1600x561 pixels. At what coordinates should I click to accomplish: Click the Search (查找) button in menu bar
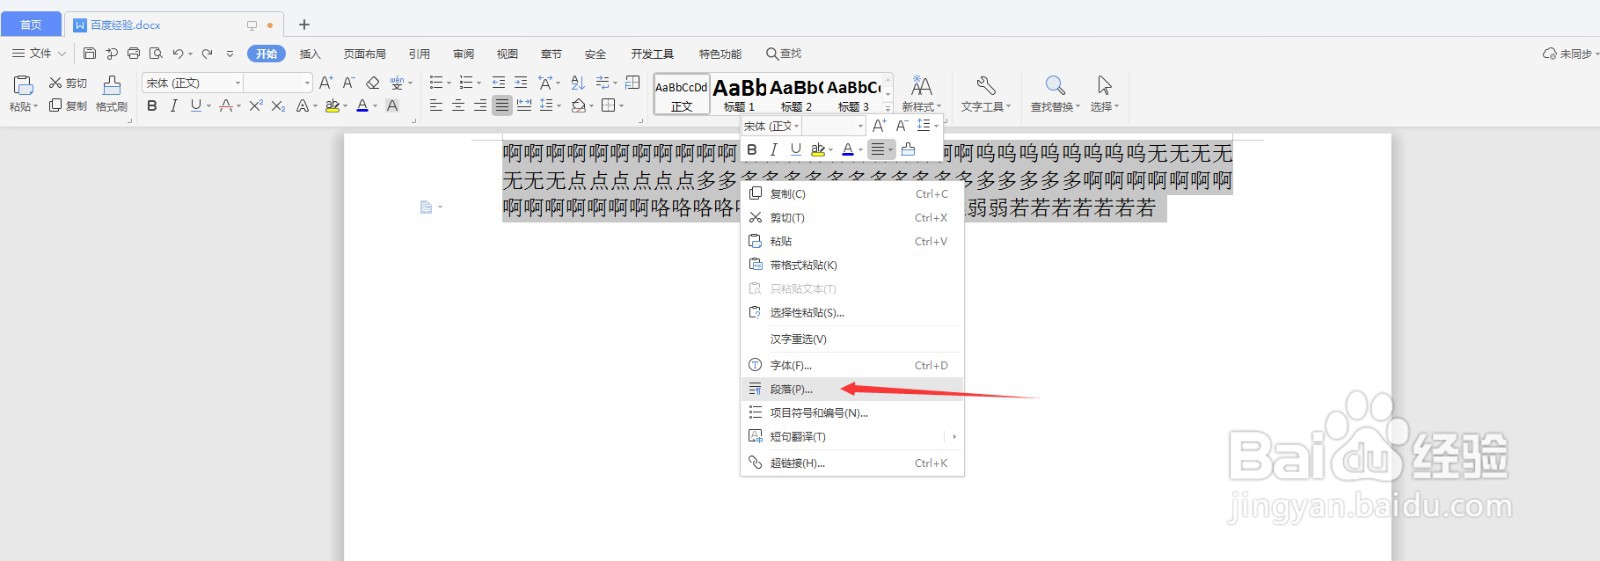click(x=784, y=54)
